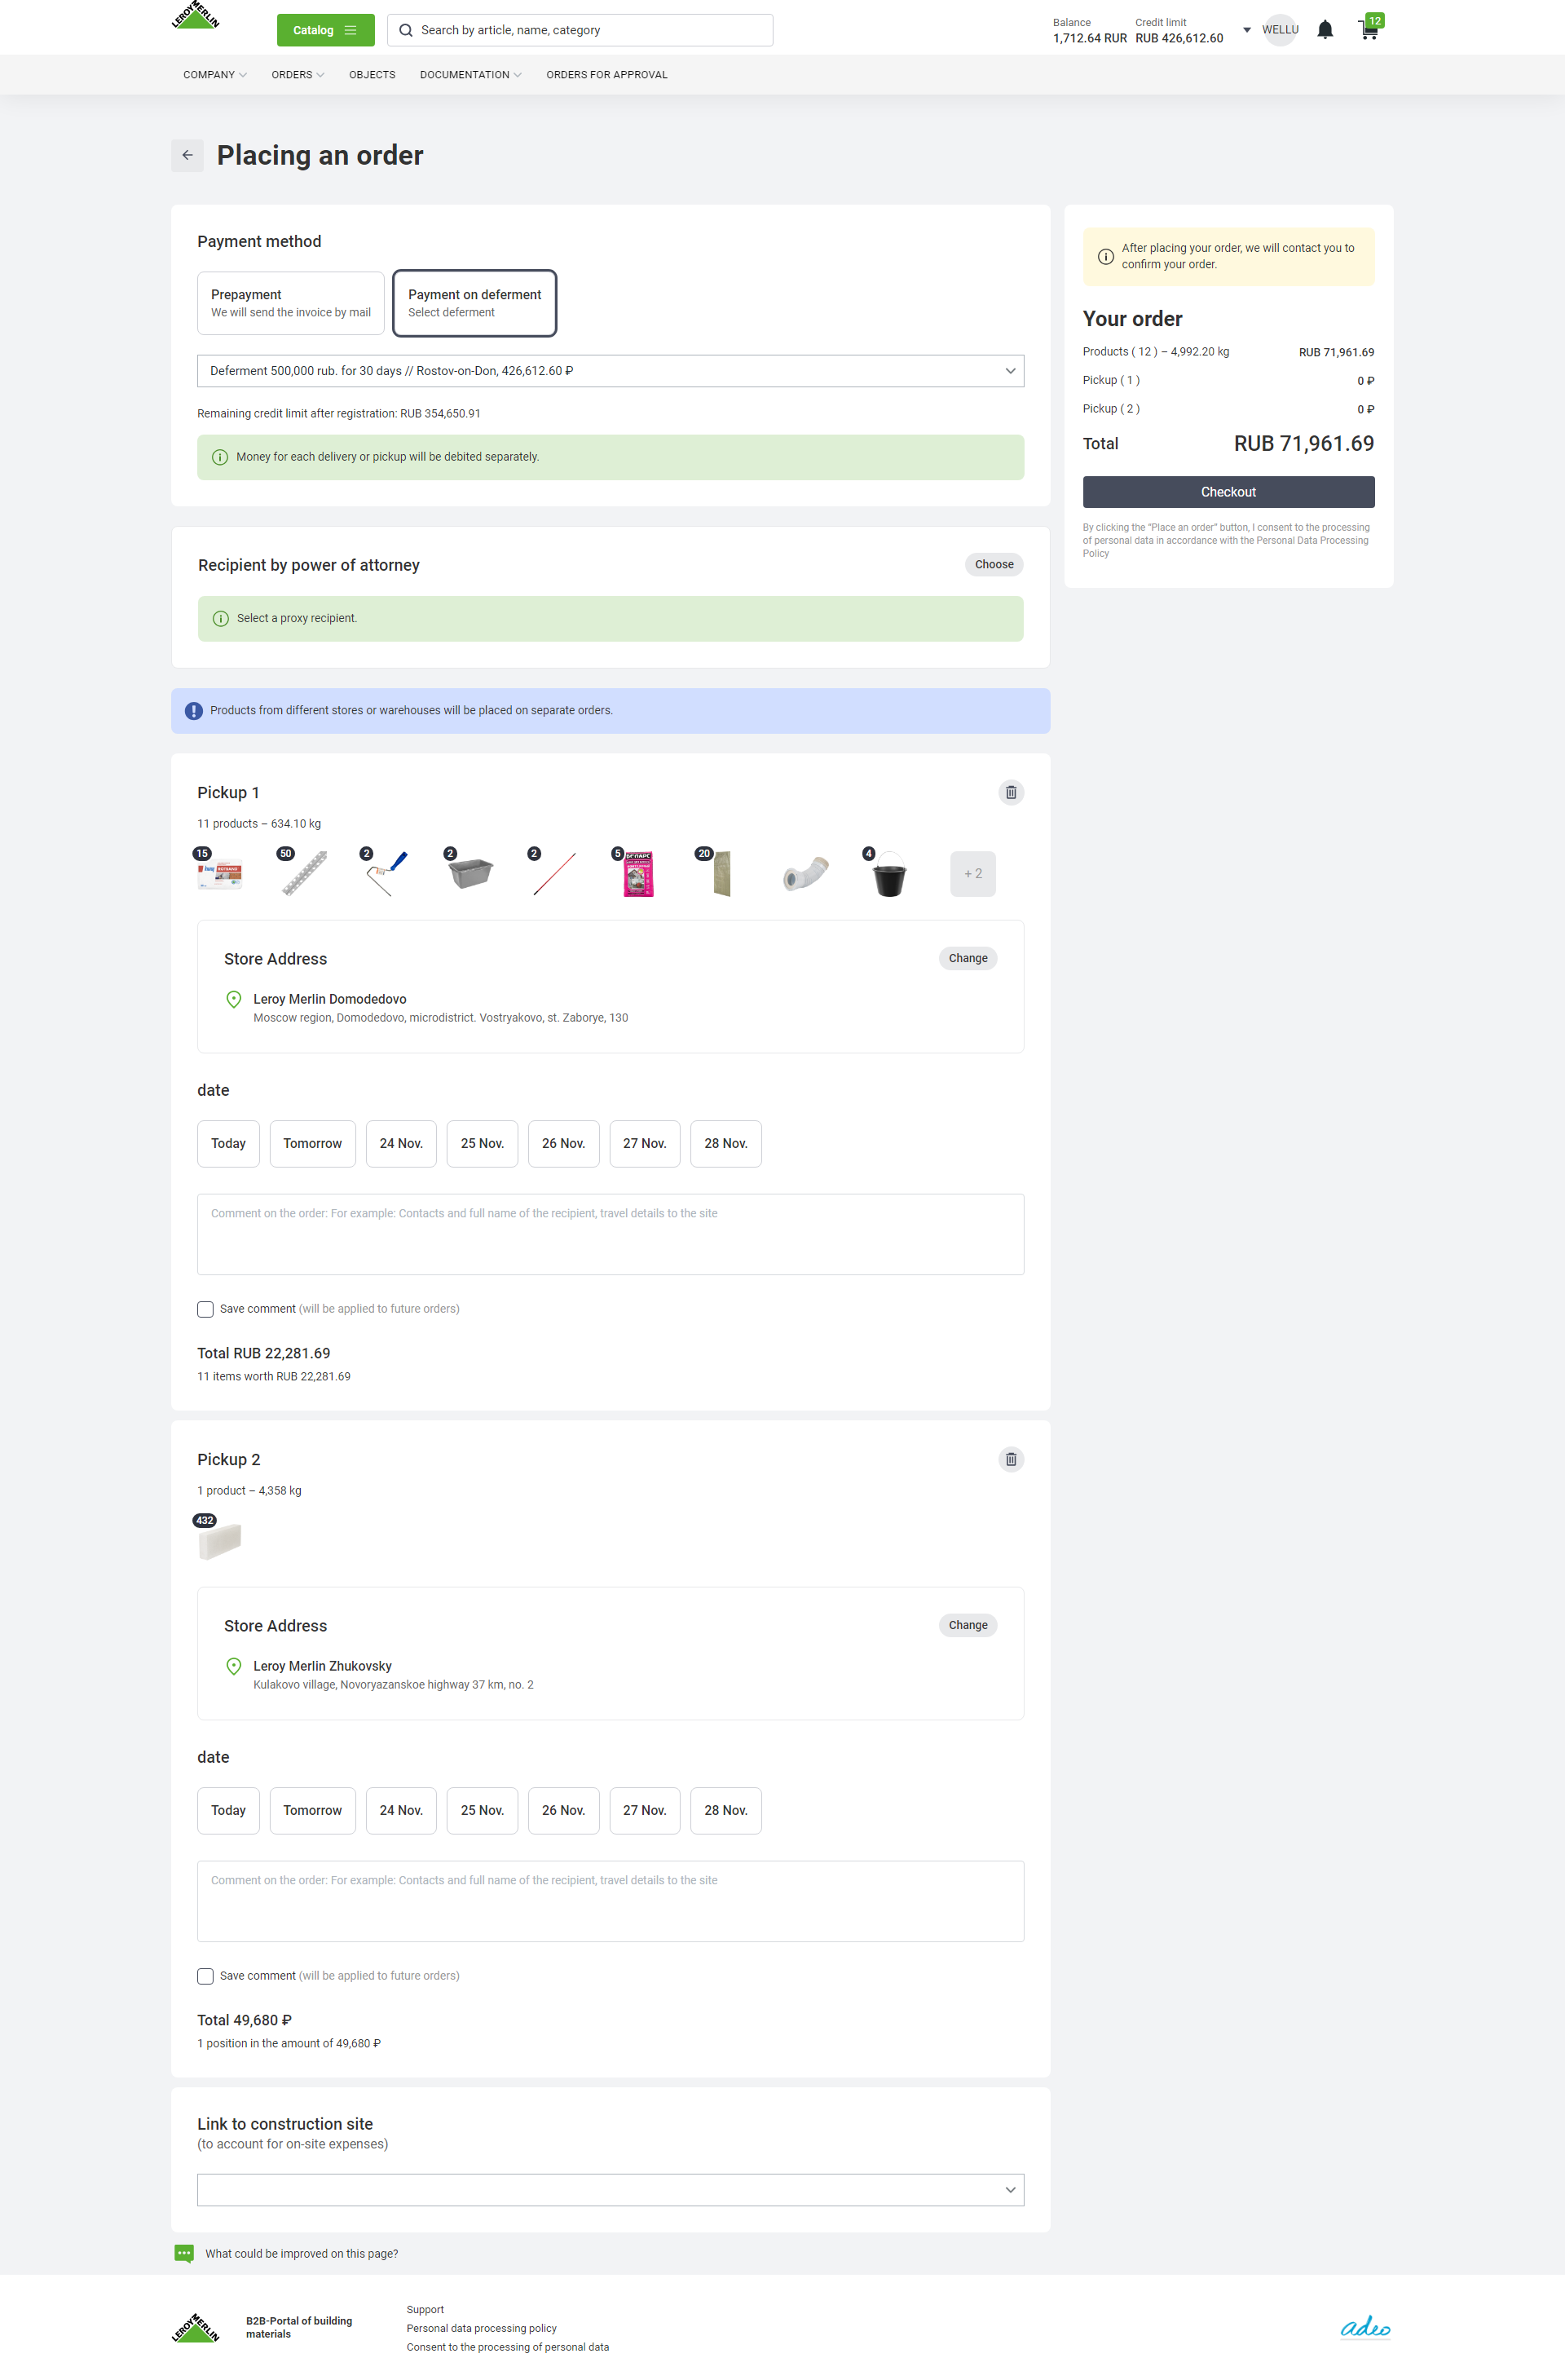Click the Checkout button
The width and height of the screenshot is (1565, 2380).
1228,492
